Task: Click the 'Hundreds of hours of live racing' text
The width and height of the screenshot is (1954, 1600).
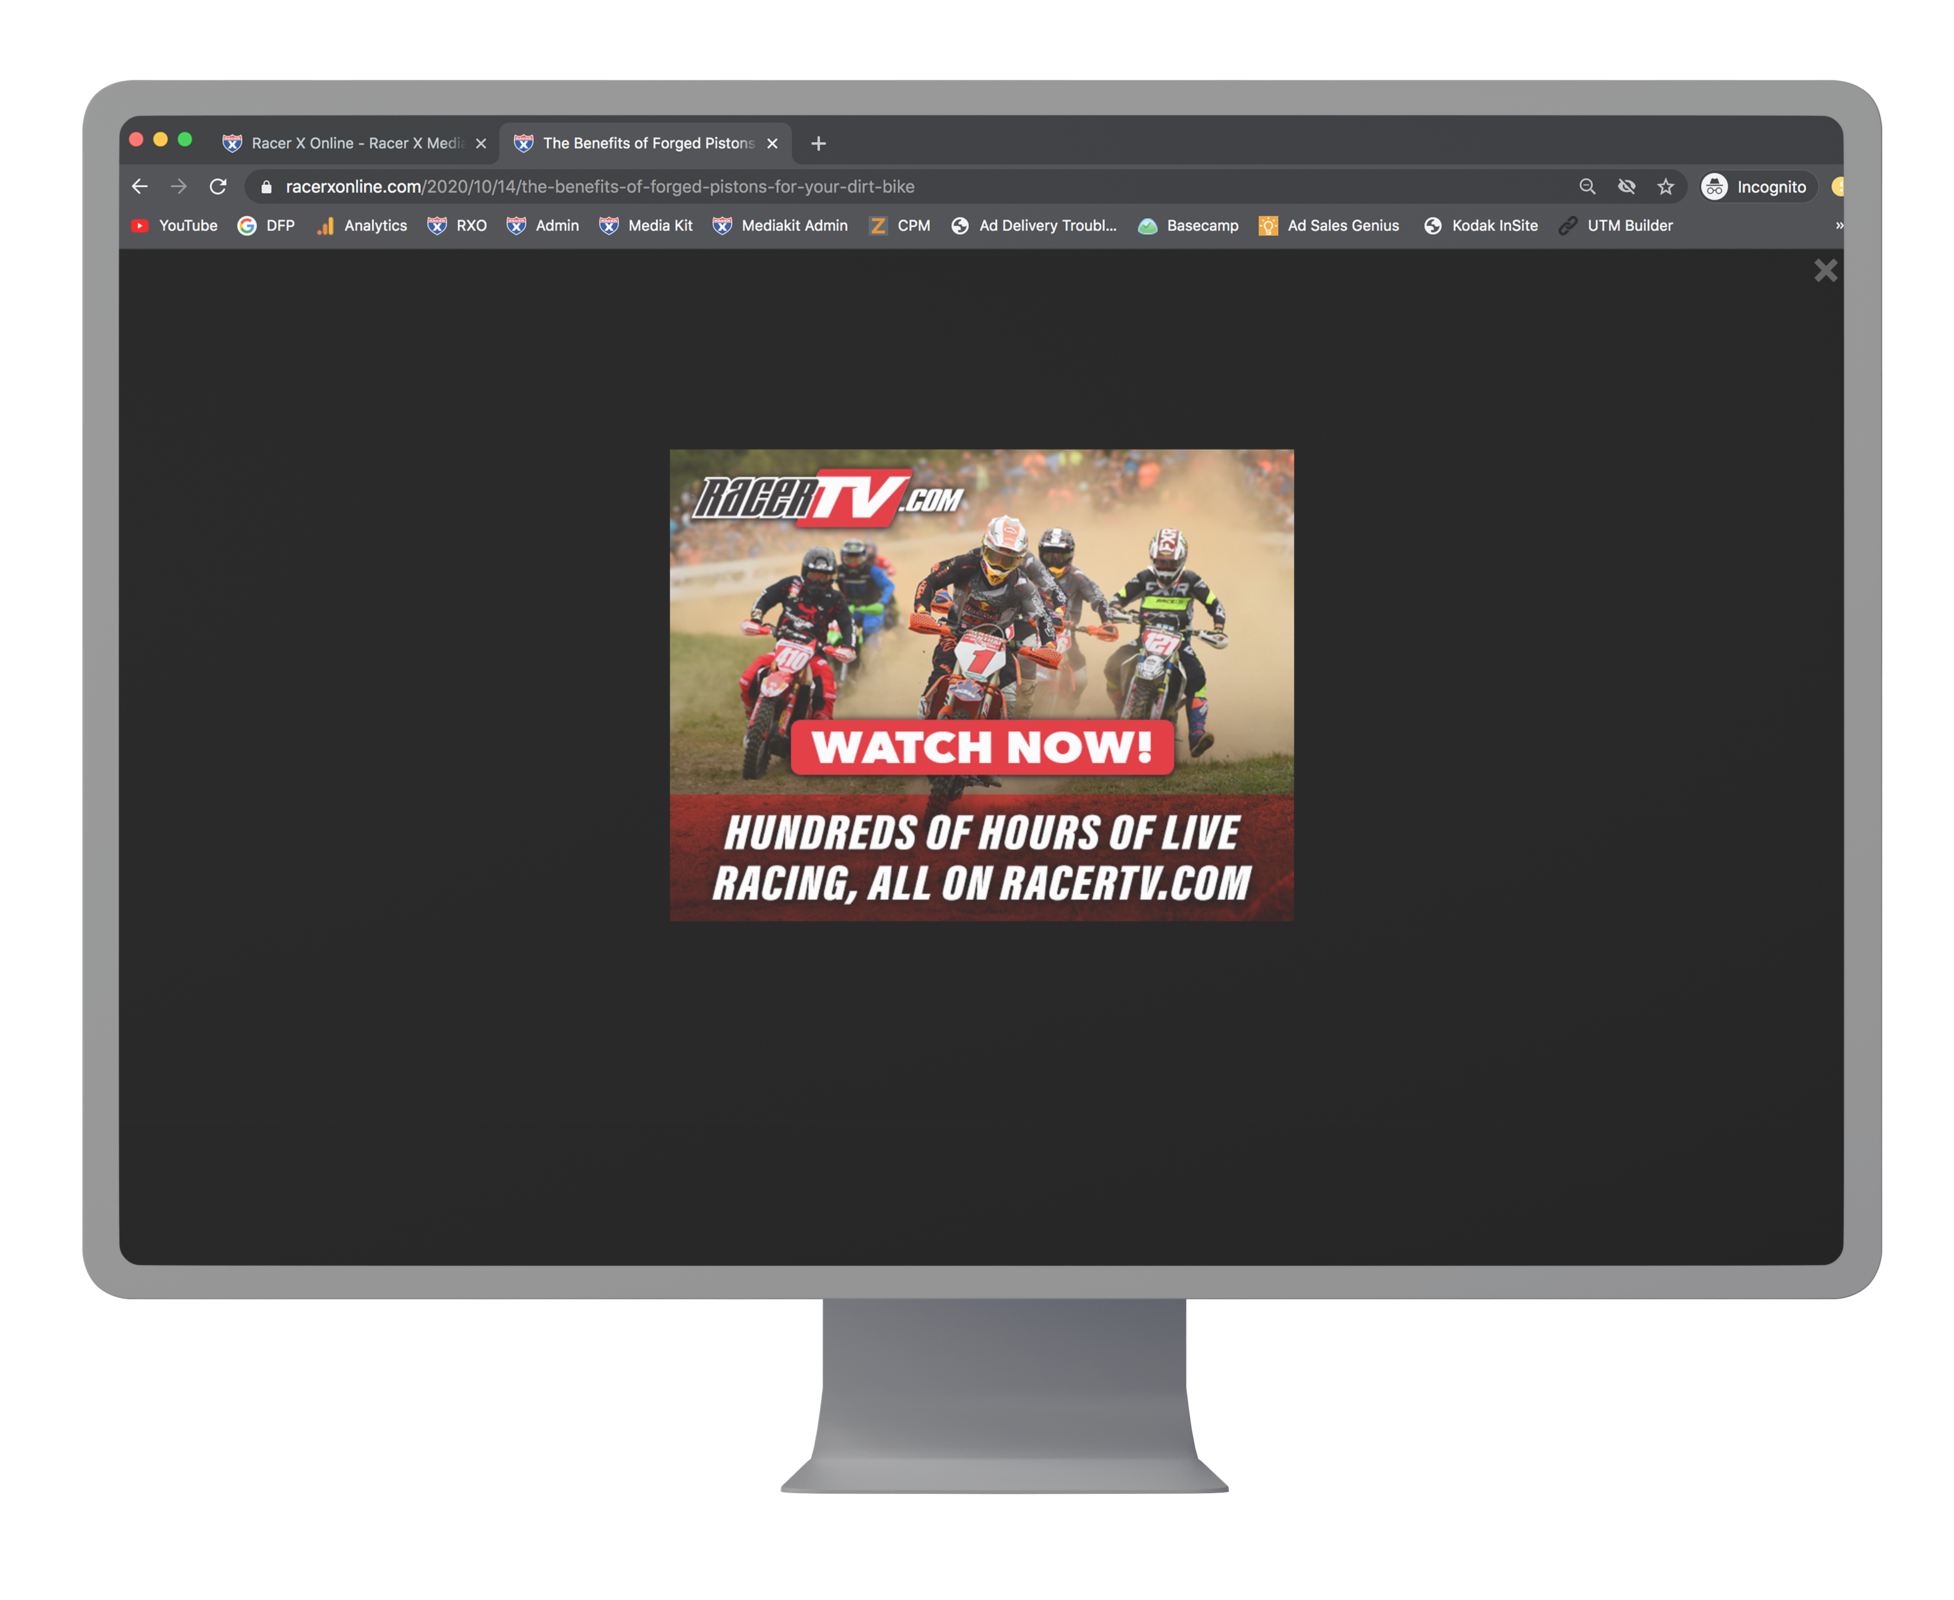Action: pos(982,858)
